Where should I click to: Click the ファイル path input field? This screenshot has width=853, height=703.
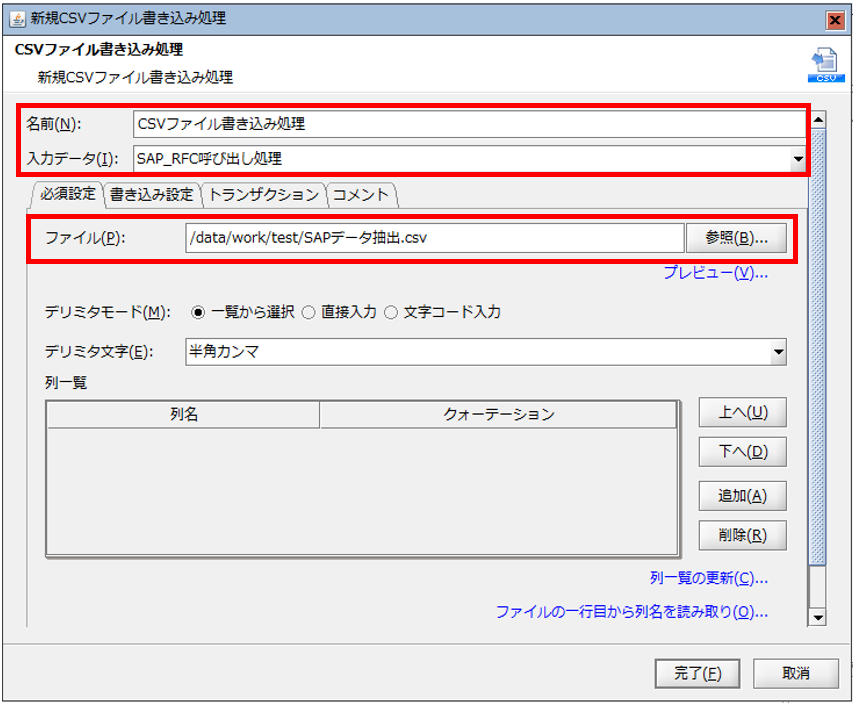pos(433,238)
